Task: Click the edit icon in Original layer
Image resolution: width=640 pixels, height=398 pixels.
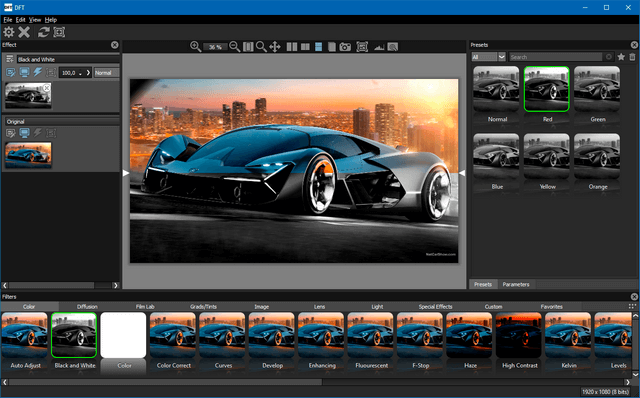Action: [x=11, y=133]
